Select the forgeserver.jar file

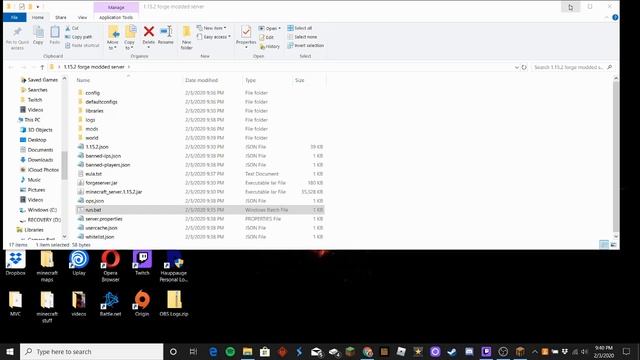tap(101, 182)
